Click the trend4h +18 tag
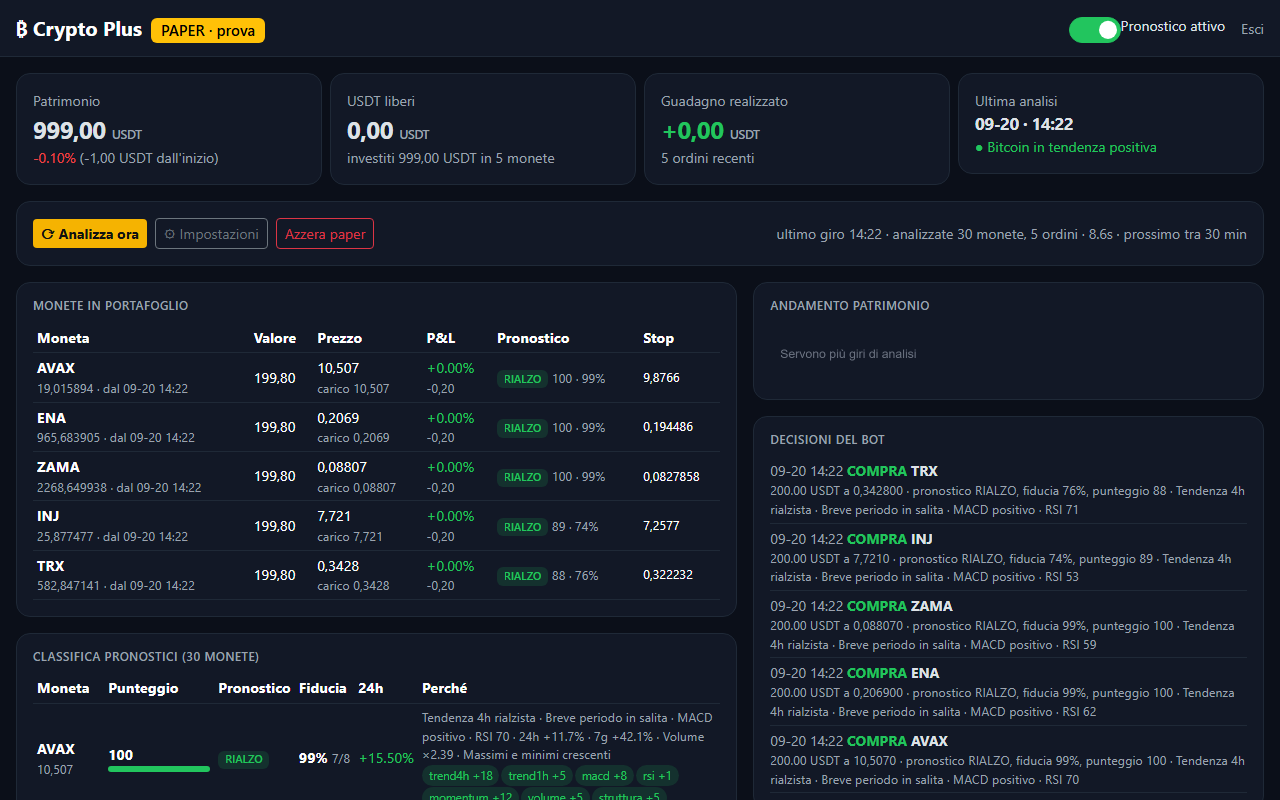This screenshot has height=800, width=1280. (461, 776)
